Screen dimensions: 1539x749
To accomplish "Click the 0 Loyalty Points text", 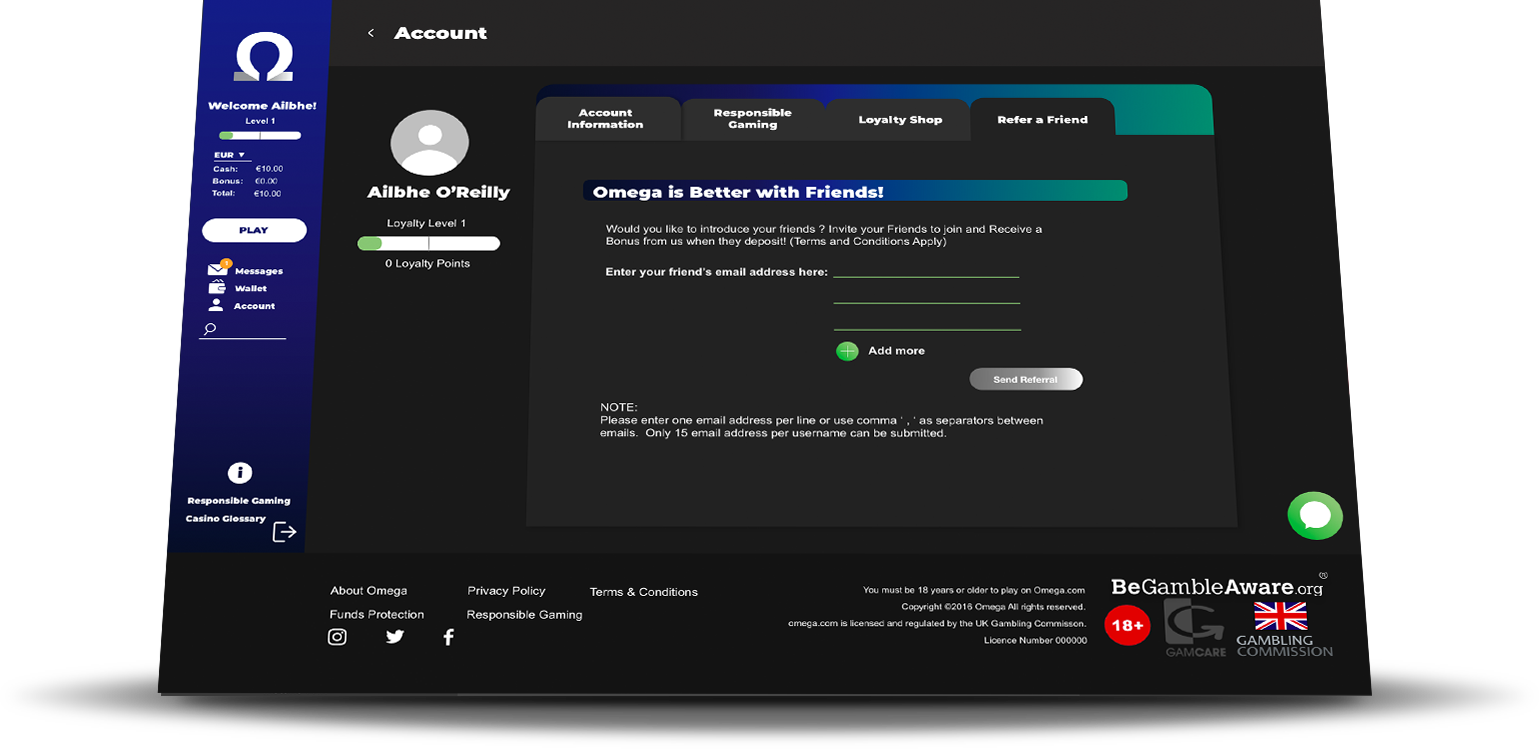I will pyautogui.click(x=427, y=264).
